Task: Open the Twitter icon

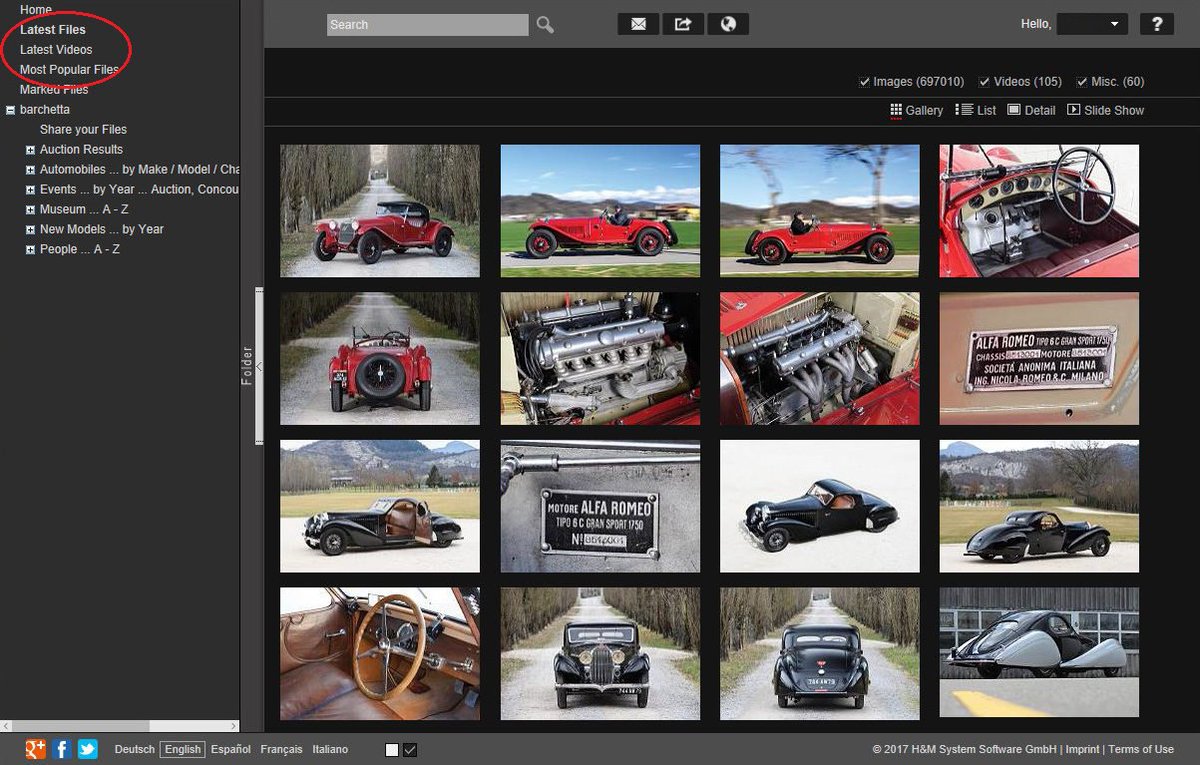Action: pyautogui.click(x=88, y=749)
